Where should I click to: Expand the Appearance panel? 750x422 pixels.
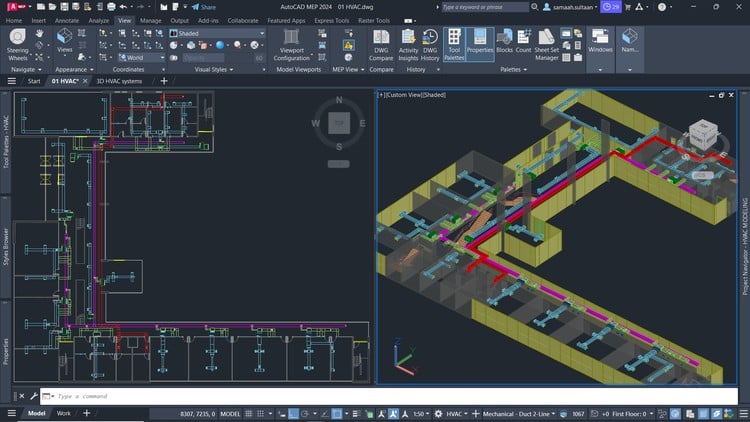[74, 69]
